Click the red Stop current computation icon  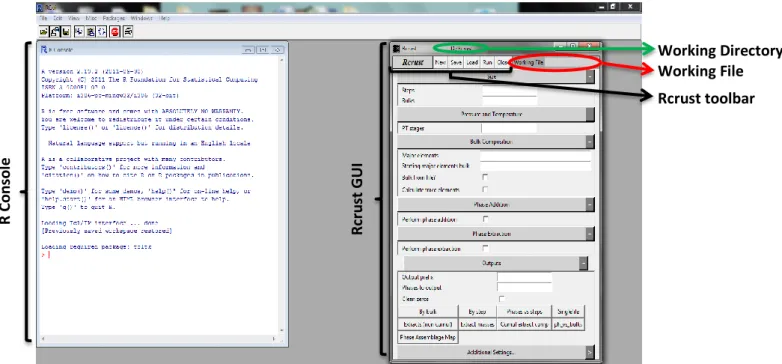tap(115, 32)
